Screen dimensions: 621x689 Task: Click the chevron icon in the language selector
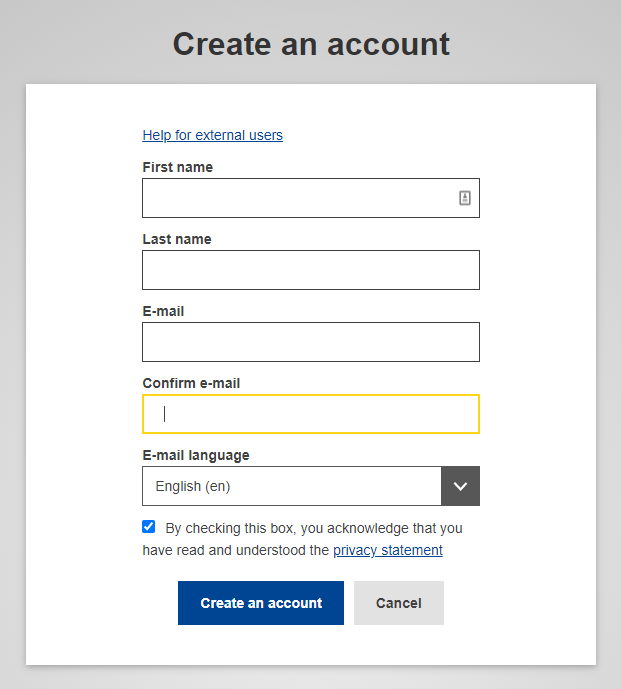coord(460,486)
